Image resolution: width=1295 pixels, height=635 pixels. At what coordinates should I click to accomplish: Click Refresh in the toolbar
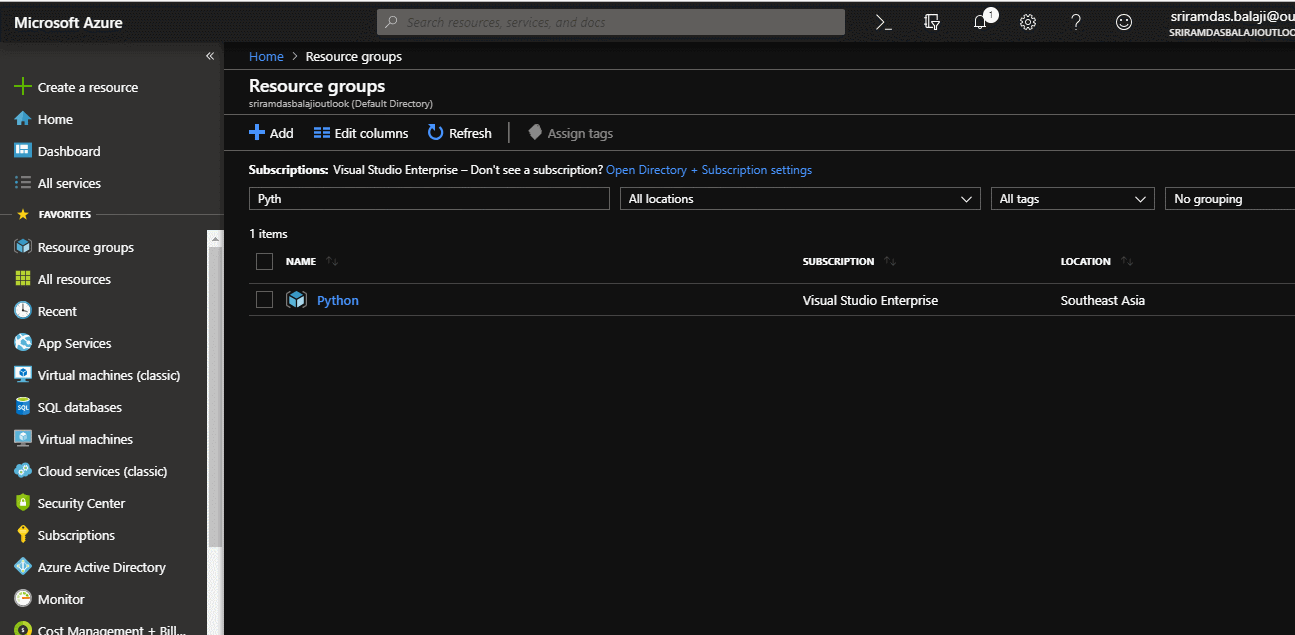pyautogui.click(x=460, y=133)
